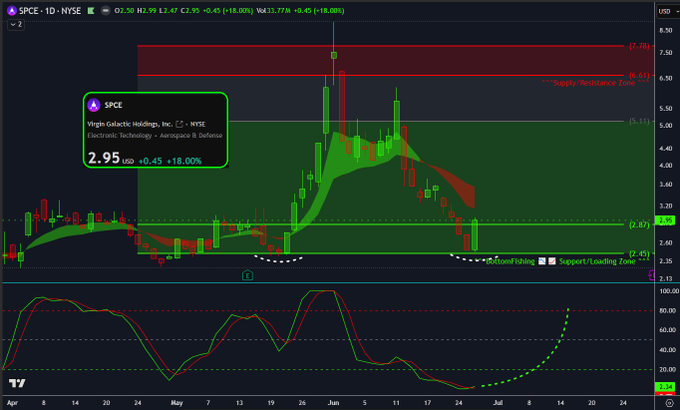Image resolution: width=680 pixels, height=410 pixels.
Task: Open the USD currency dropdown
Action: click(668, 11)
